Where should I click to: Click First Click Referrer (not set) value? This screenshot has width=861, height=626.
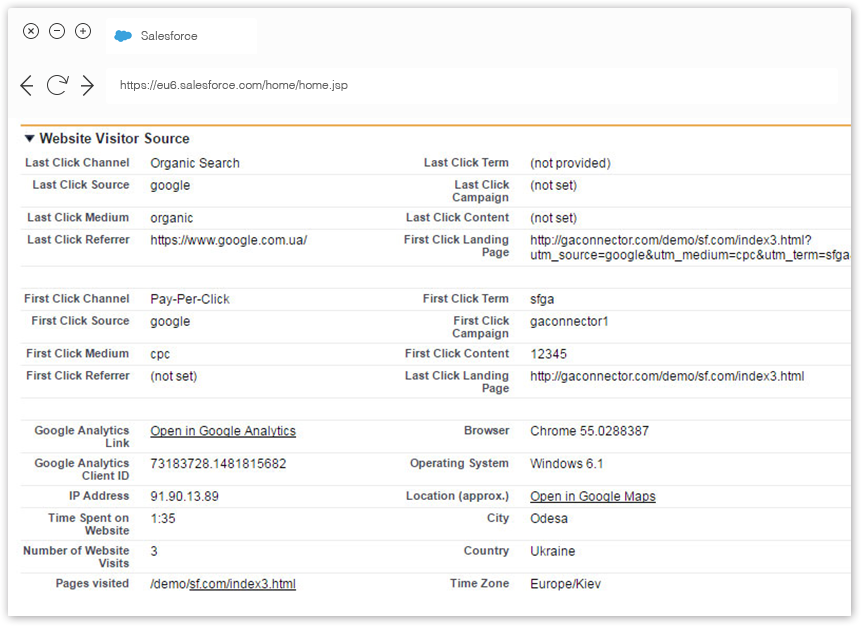(x=174, y=376)
